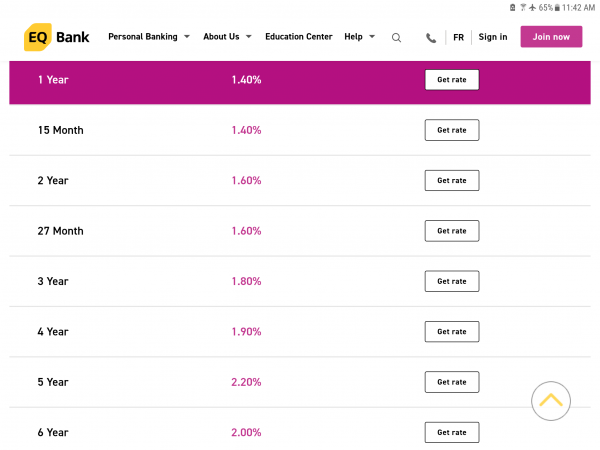Switch language to FR
The image size is (600, 450).
point(458,37)
